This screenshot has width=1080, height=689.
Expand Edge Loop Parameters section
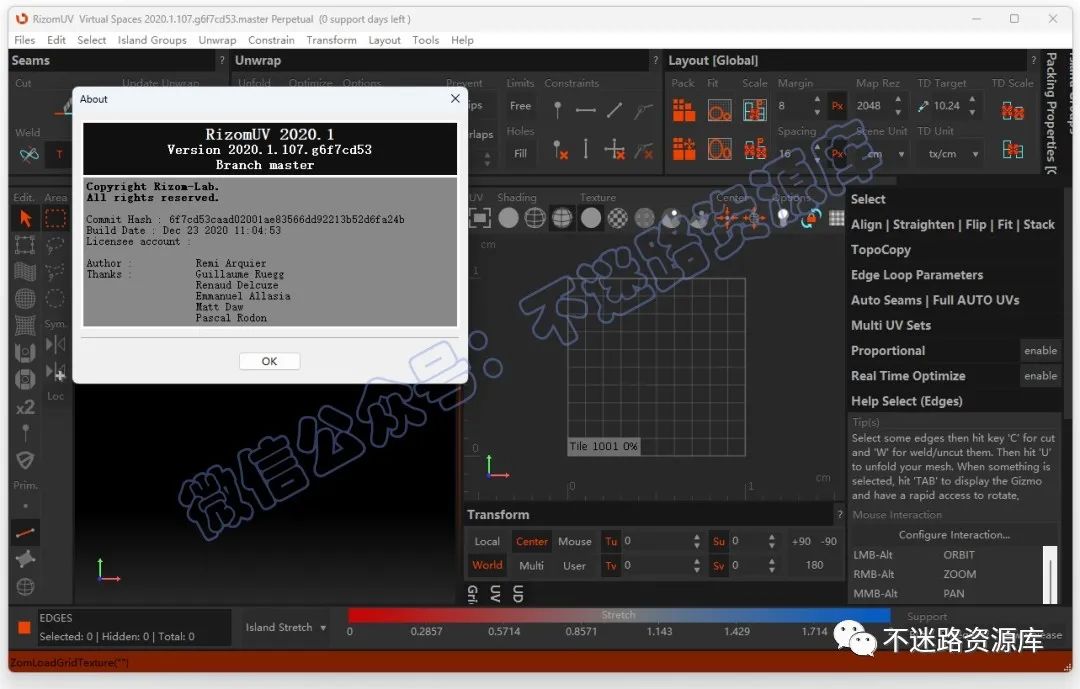coord(917,275)
